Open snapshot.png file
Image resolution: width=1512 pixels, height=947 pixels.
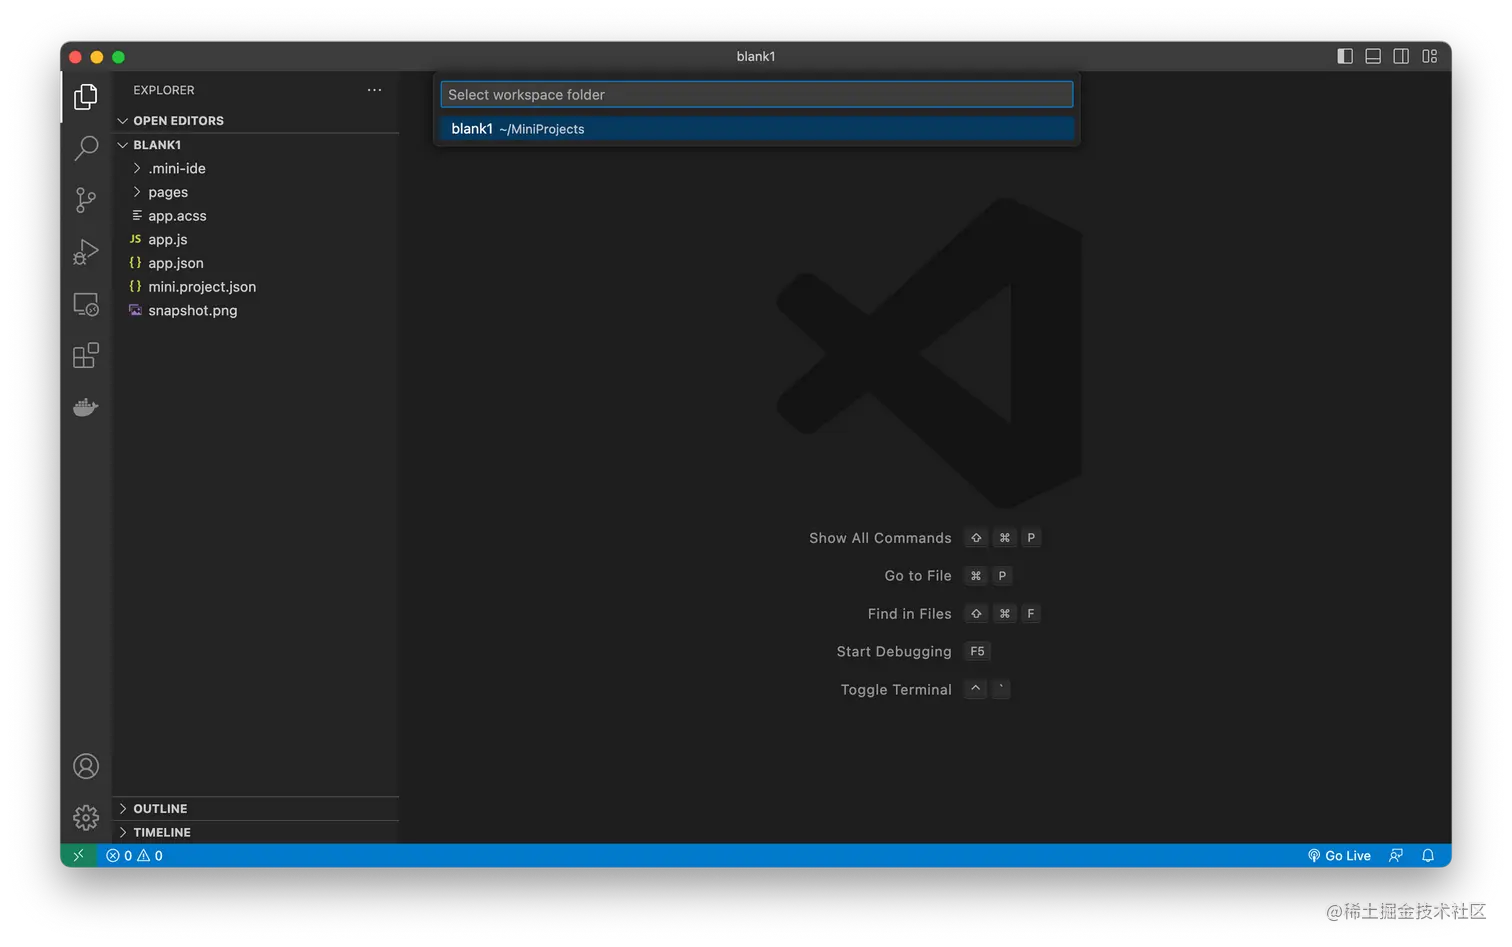(258, 311)
